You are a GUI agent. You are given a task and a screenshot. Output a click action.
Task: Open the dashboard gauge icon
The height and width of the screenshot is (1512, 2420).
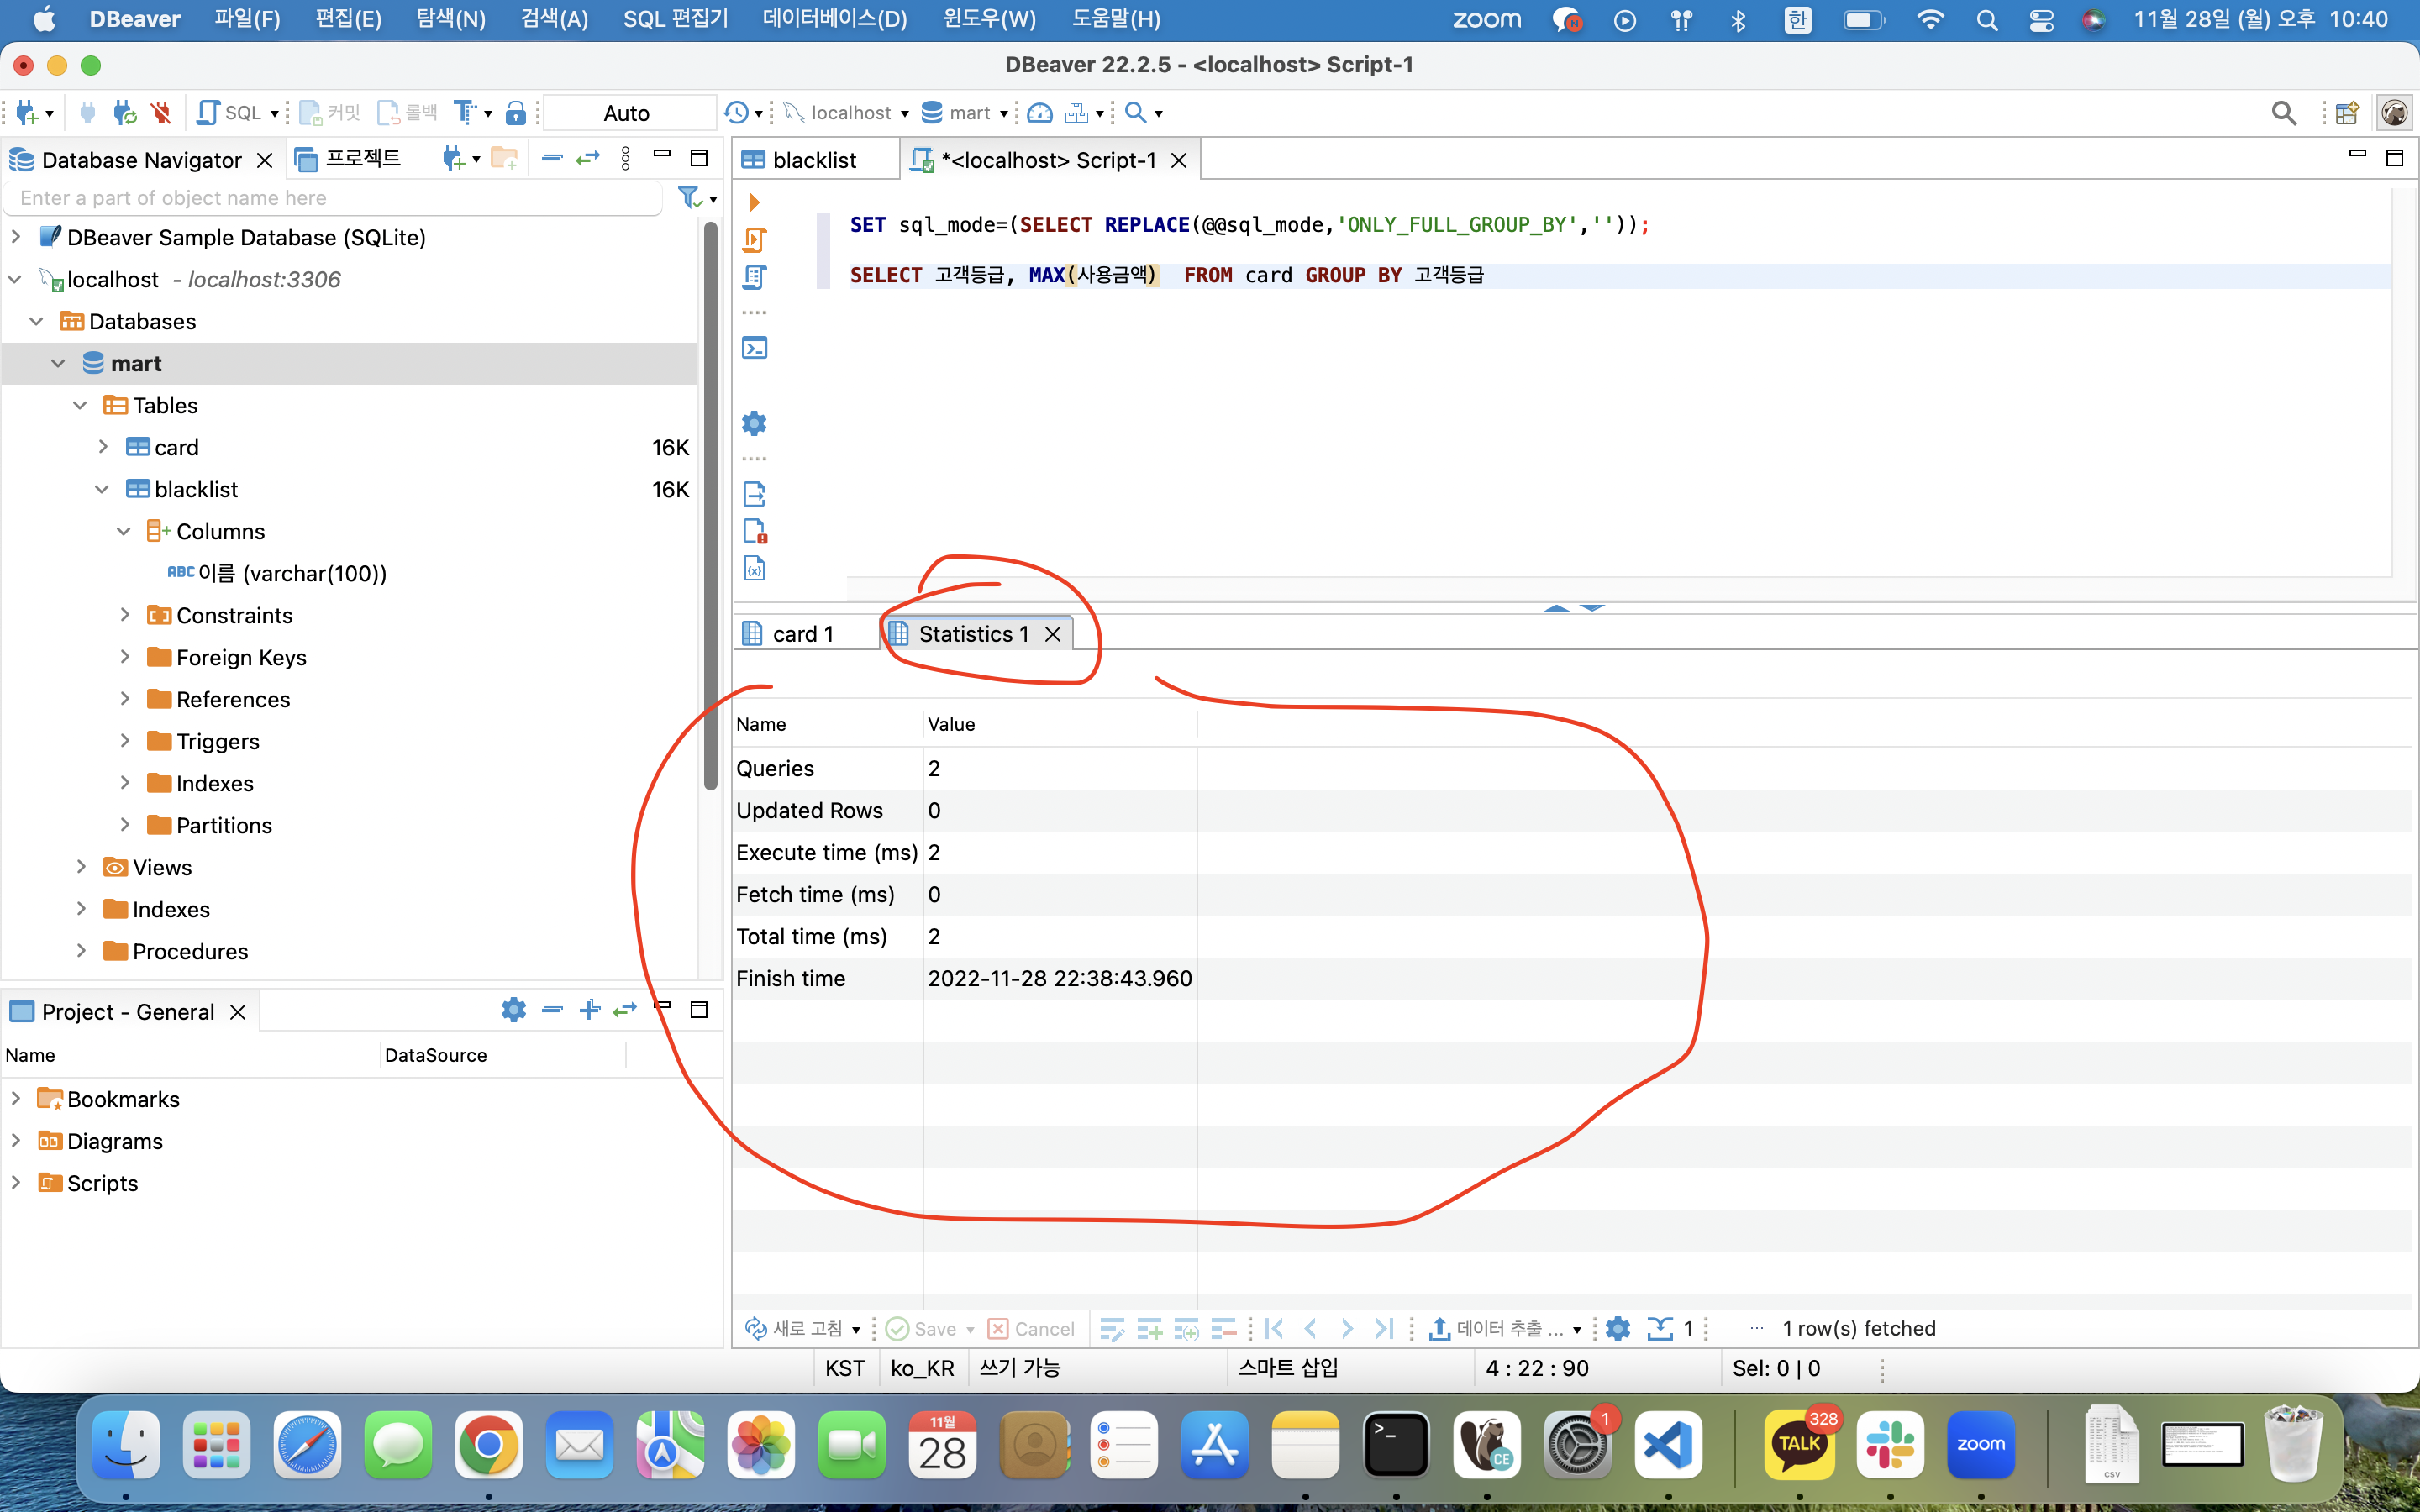coord(1040,113)
